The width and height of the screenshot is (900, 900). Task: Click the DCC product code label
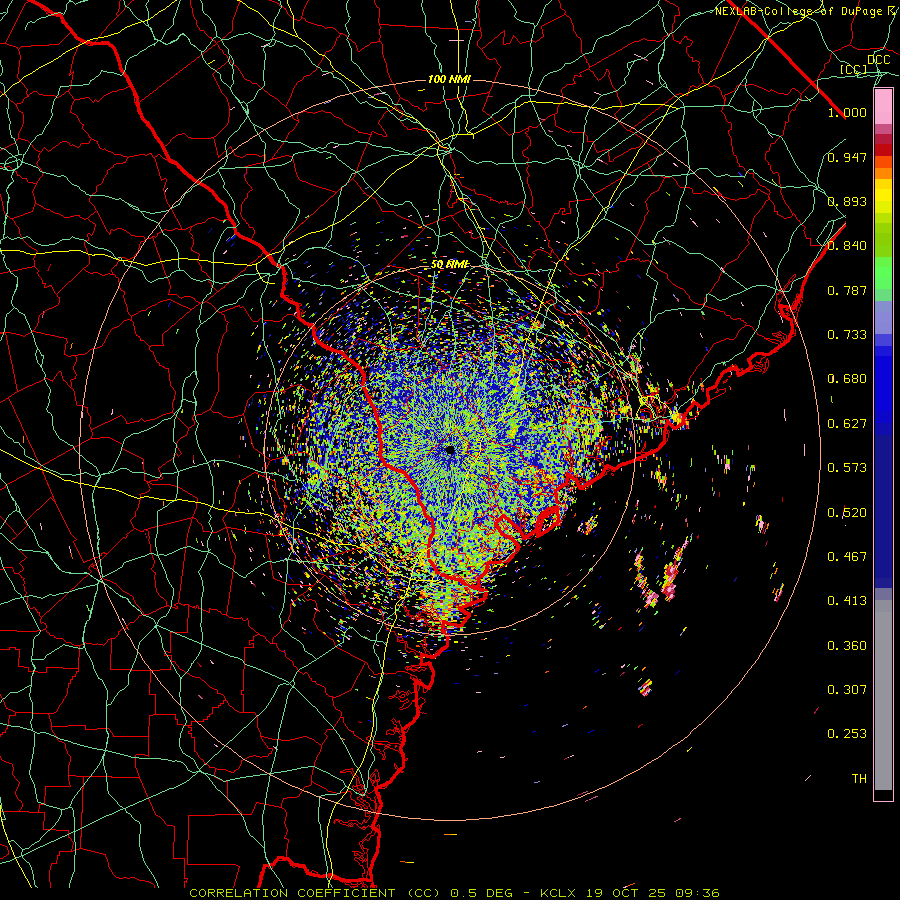pos(879,60)
